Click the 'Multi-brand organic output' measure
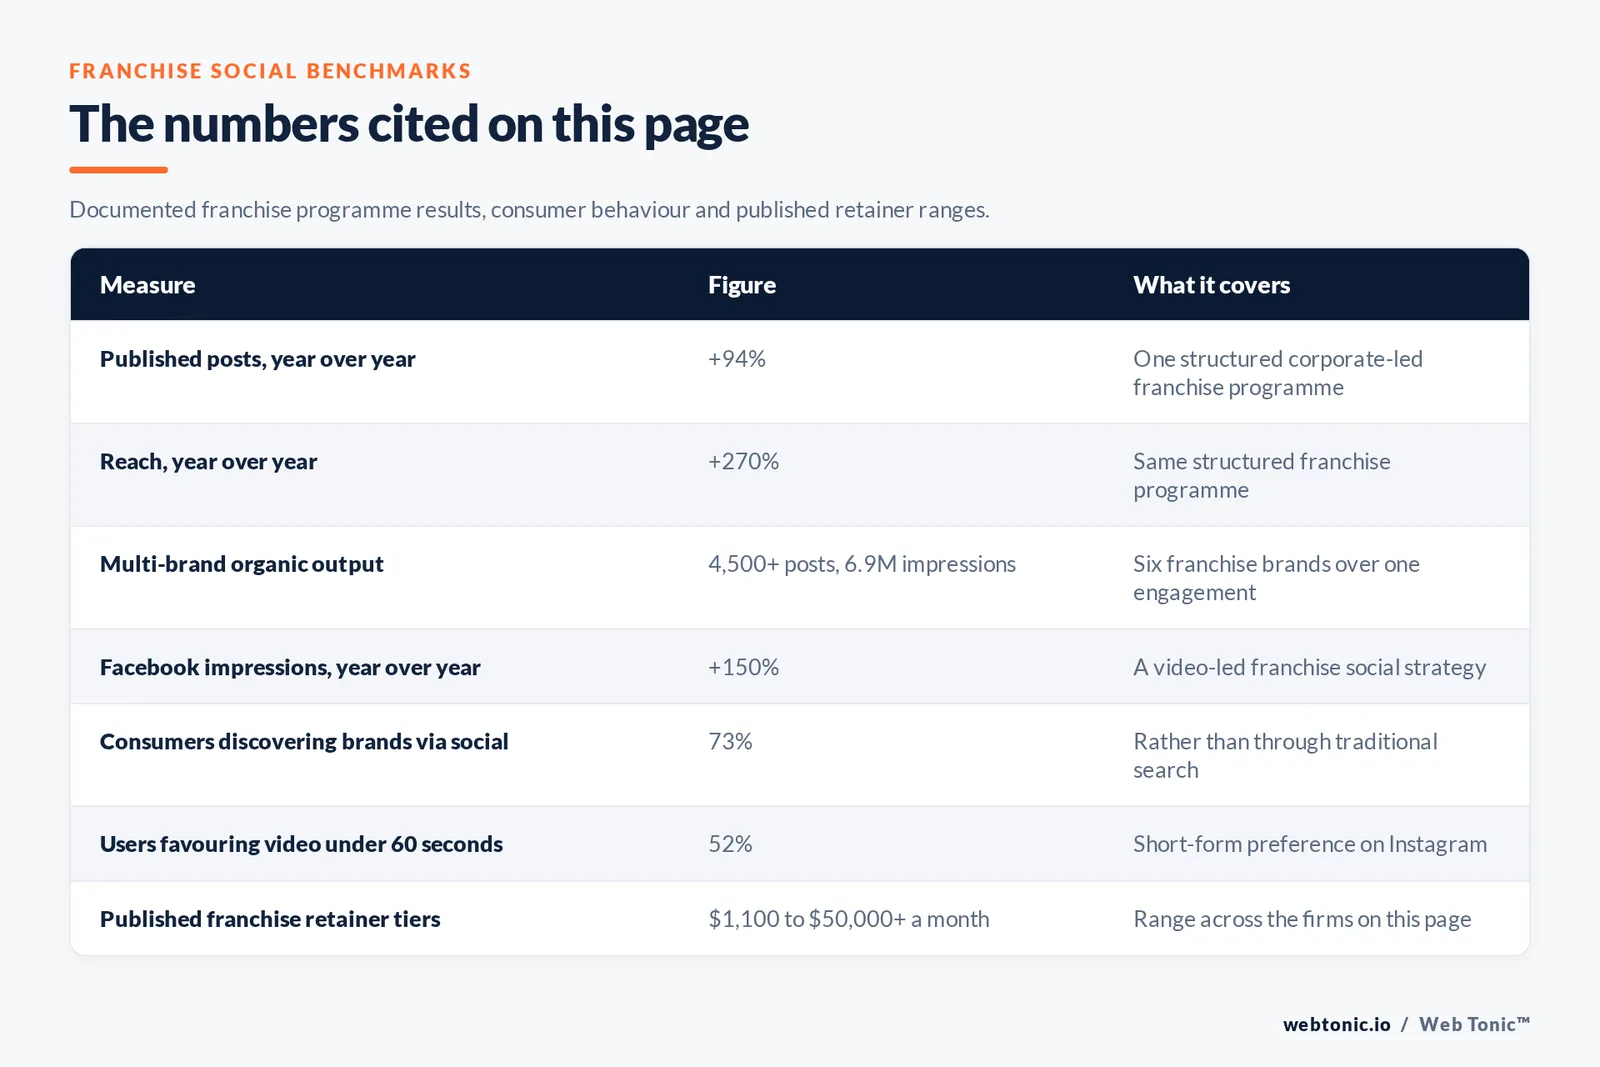The width and height of the screenshot is (1600, 1067). coord(241,564)
